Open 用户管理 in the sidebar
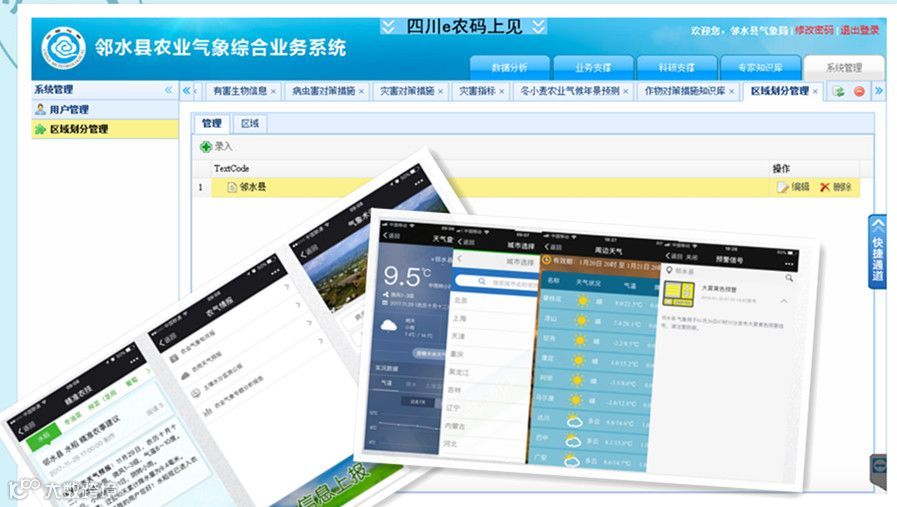 (69, 109)
